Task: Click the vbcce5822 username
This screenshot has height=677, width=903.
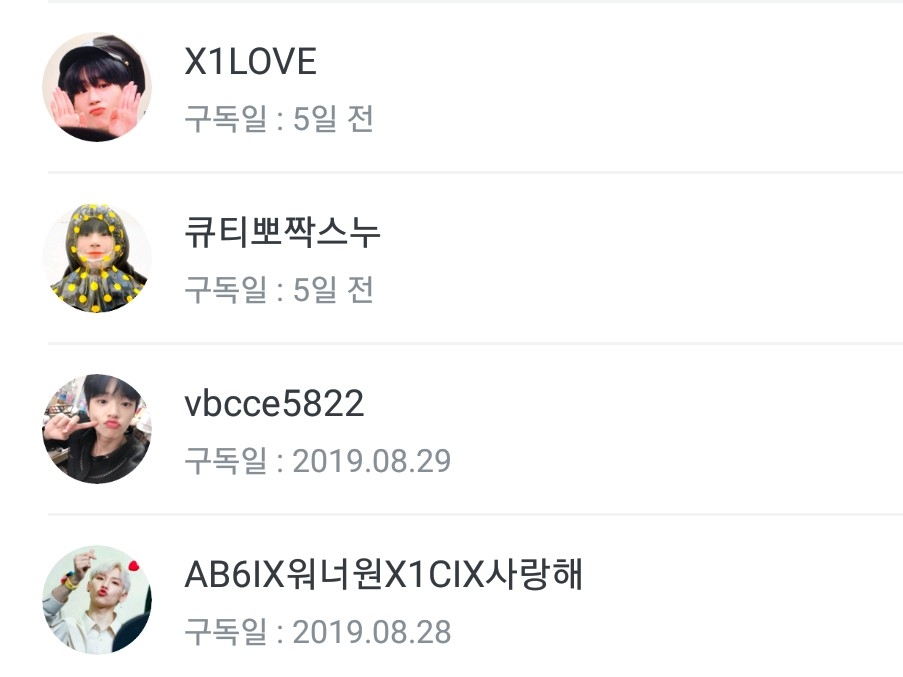Action: [274, 403]
